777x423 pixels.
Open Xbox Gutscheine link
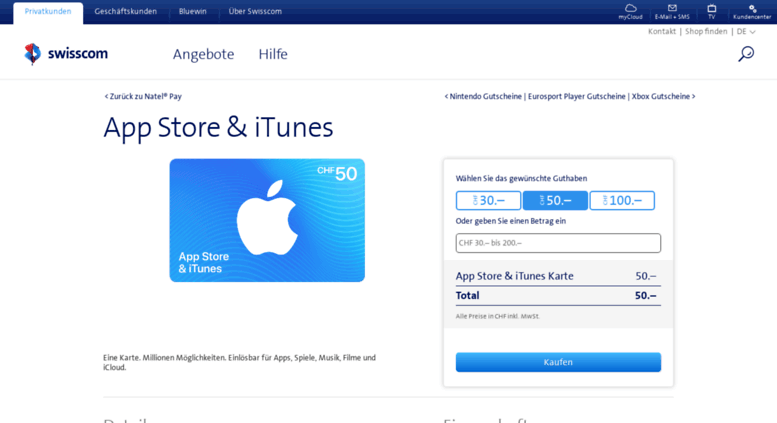(x=662, y=96)
